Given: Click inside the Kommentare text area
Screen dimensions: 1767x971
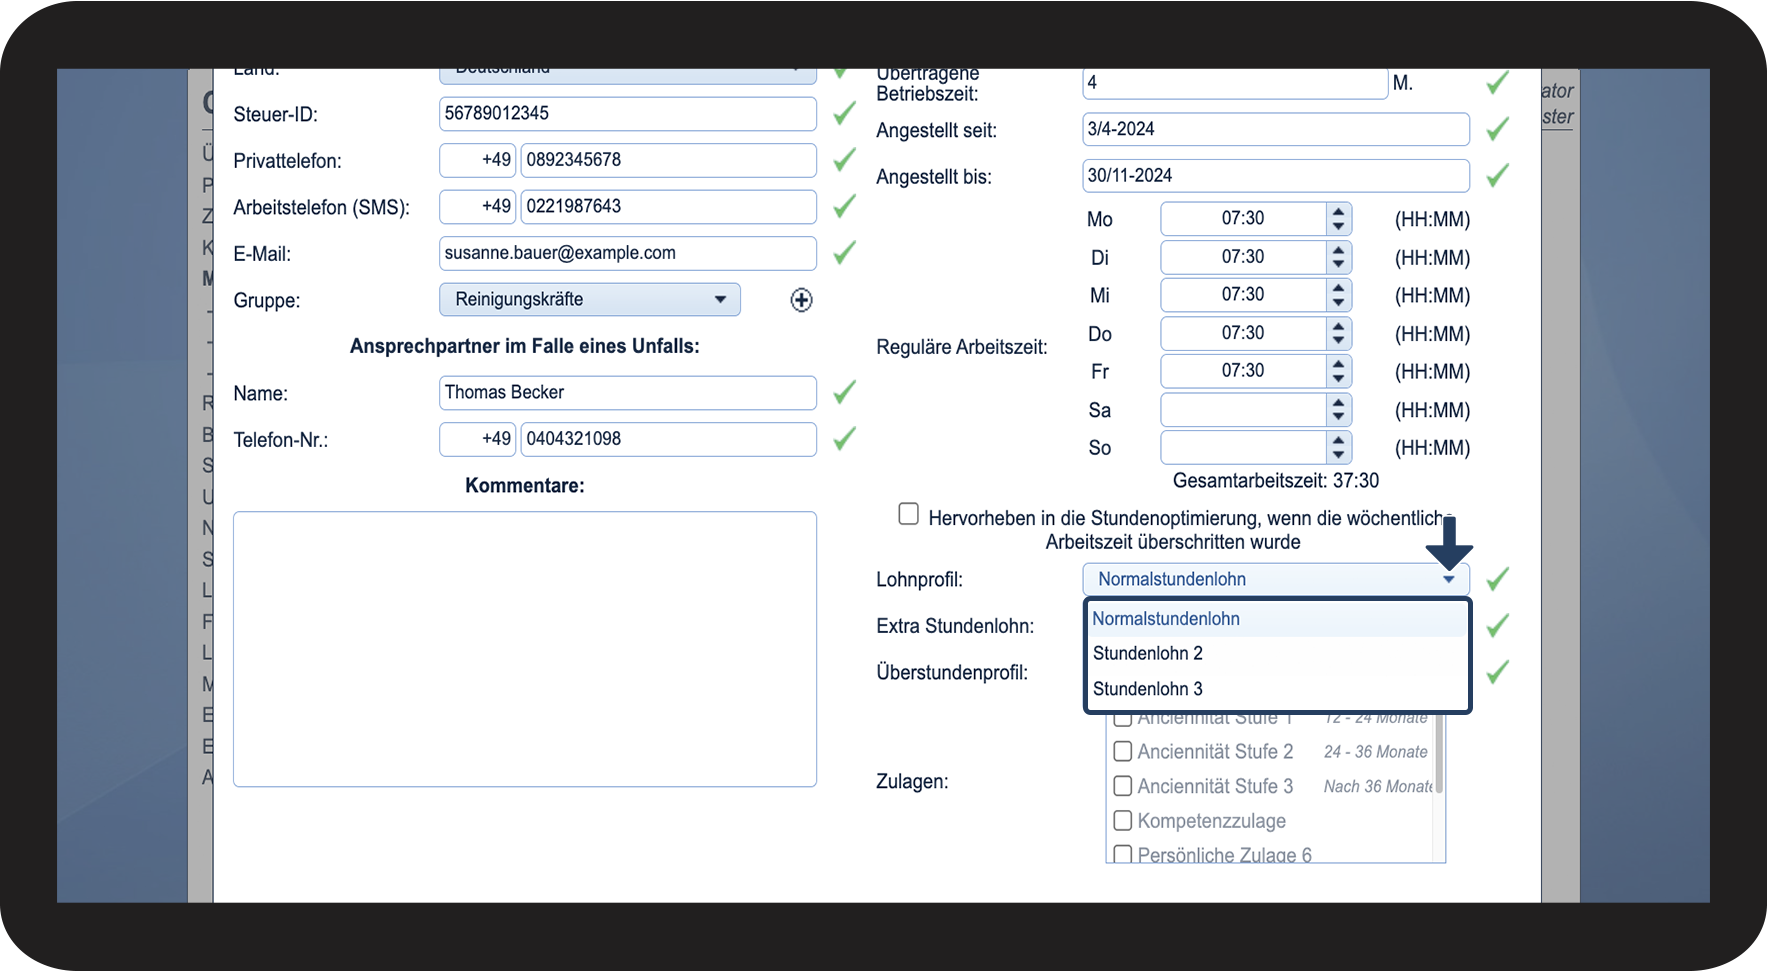Looking at the screenshot, I should pyautogui.click(x=525, y=649).
